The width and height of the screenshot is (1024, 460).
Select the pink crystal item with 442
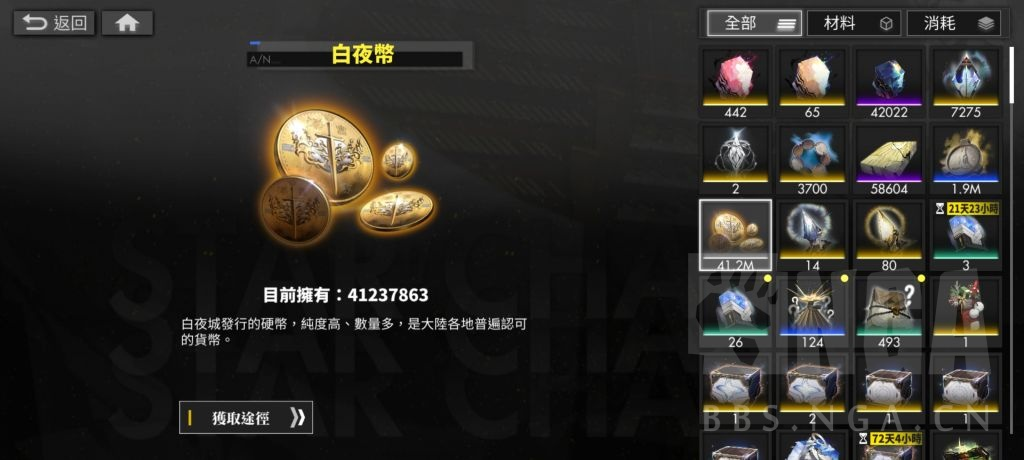pyautogui.click(x=735, y=82)
